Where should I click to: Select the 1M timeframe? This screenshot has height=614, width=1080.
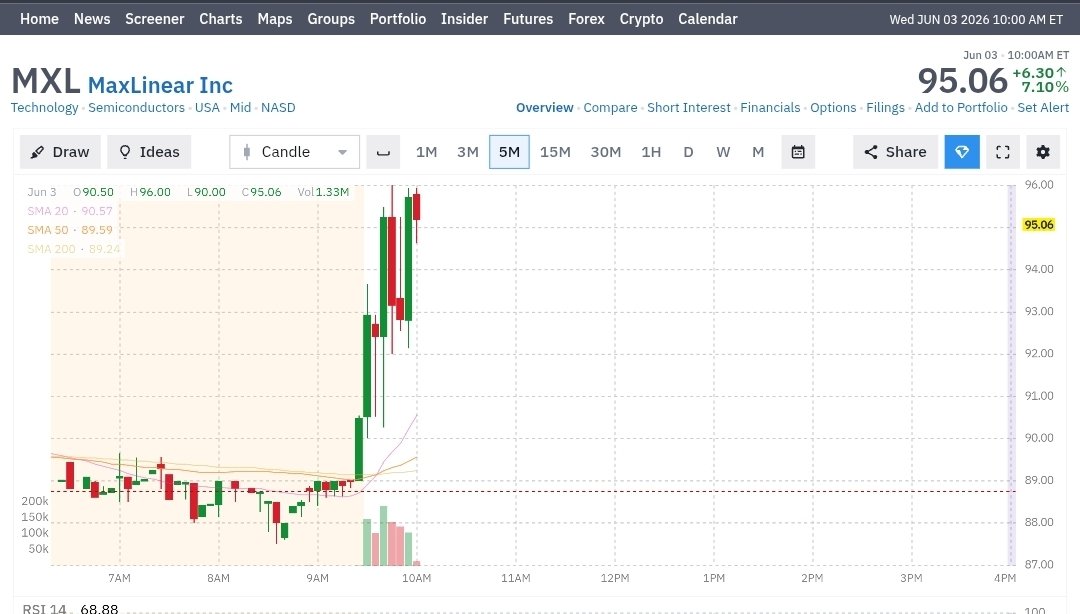click(x=426, y=152)
